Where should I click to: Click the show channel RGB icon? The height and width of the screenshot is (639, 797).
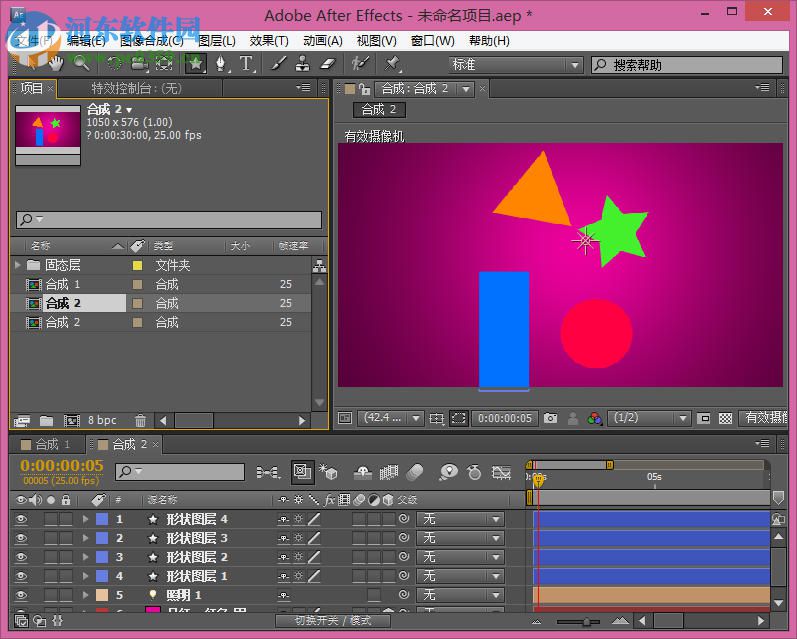(x=595, y=419)
